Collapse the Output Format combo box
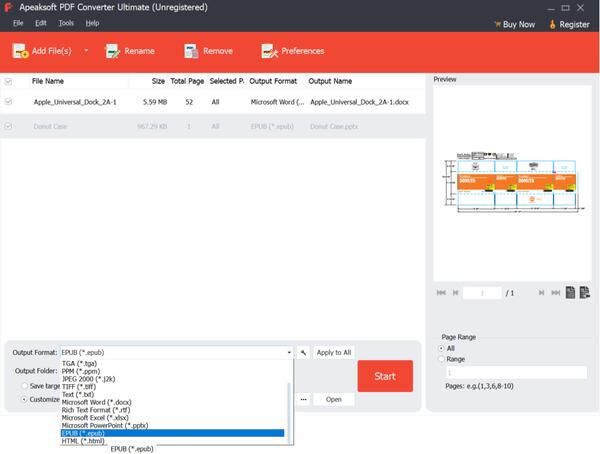Viewport: 600px width, 454px height. 289,353
